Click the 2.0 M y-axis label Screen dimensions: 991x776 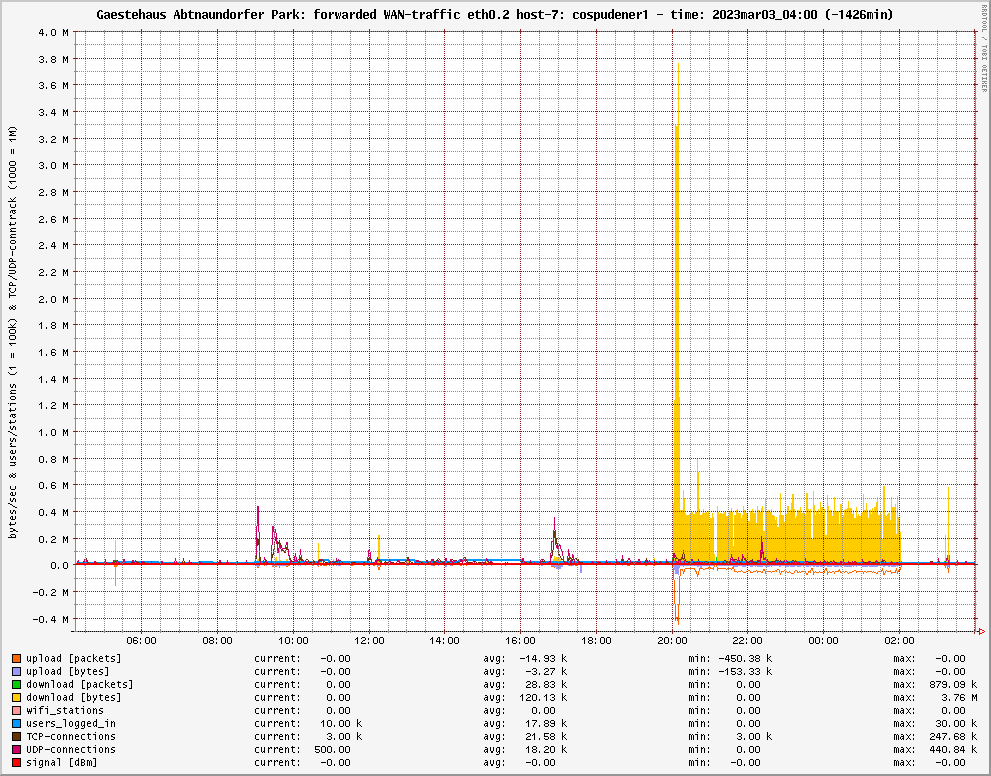point(54,299)
